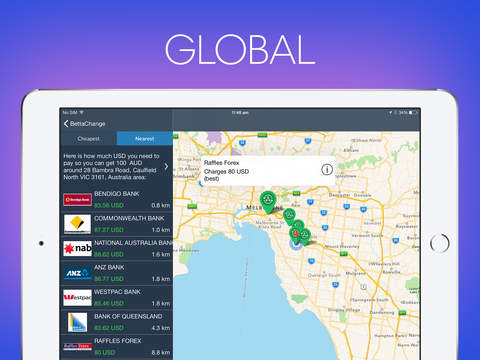Select the large green map pin near Melbourne
The width and height of the screenshot is (480, 360).
click(268, 201)
